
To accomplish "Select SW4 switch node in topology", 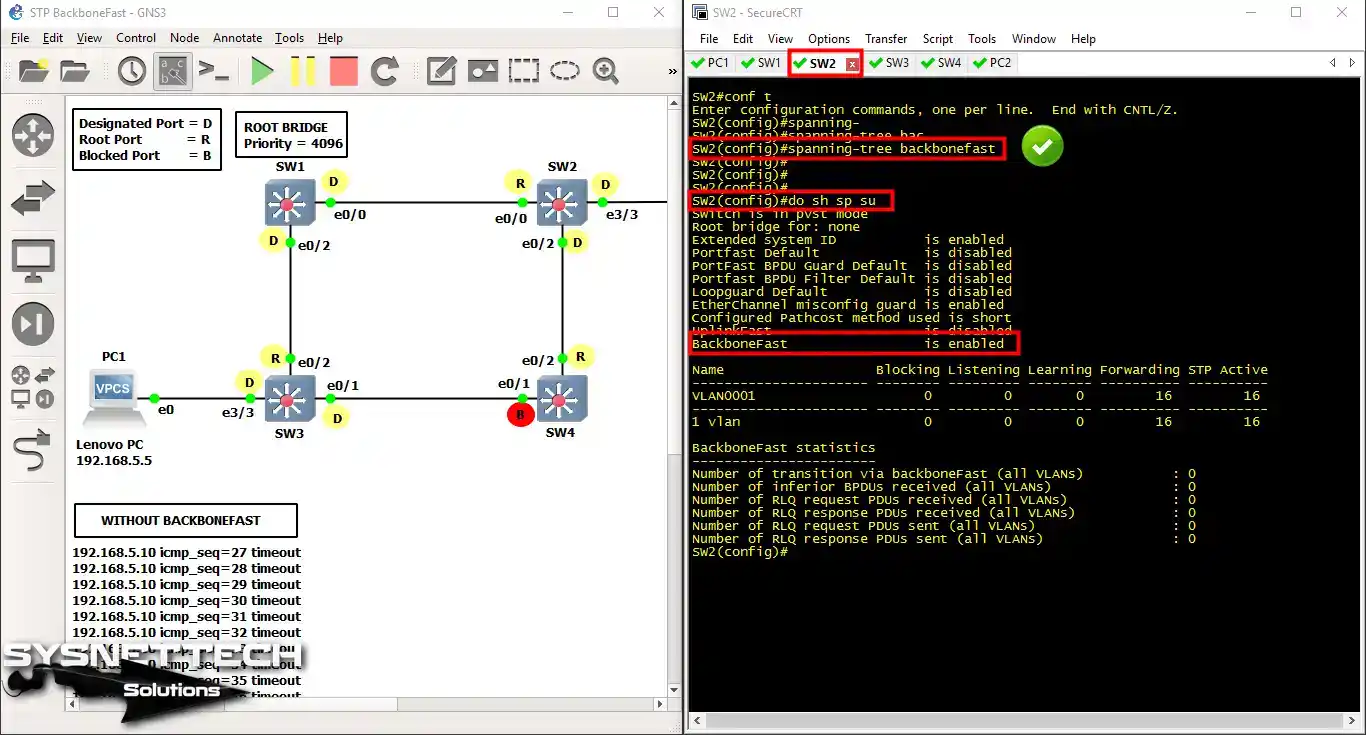I will point(562,398).
